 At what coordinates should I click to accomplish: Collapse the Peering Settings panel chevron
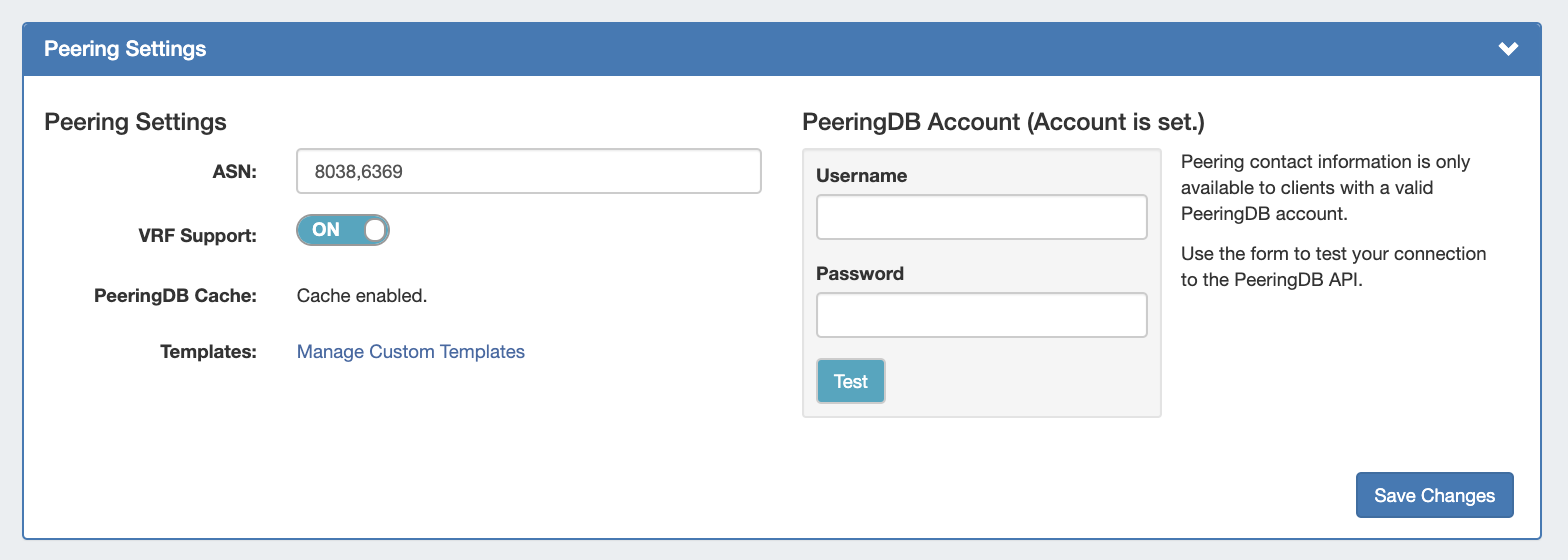point(1508,49)
